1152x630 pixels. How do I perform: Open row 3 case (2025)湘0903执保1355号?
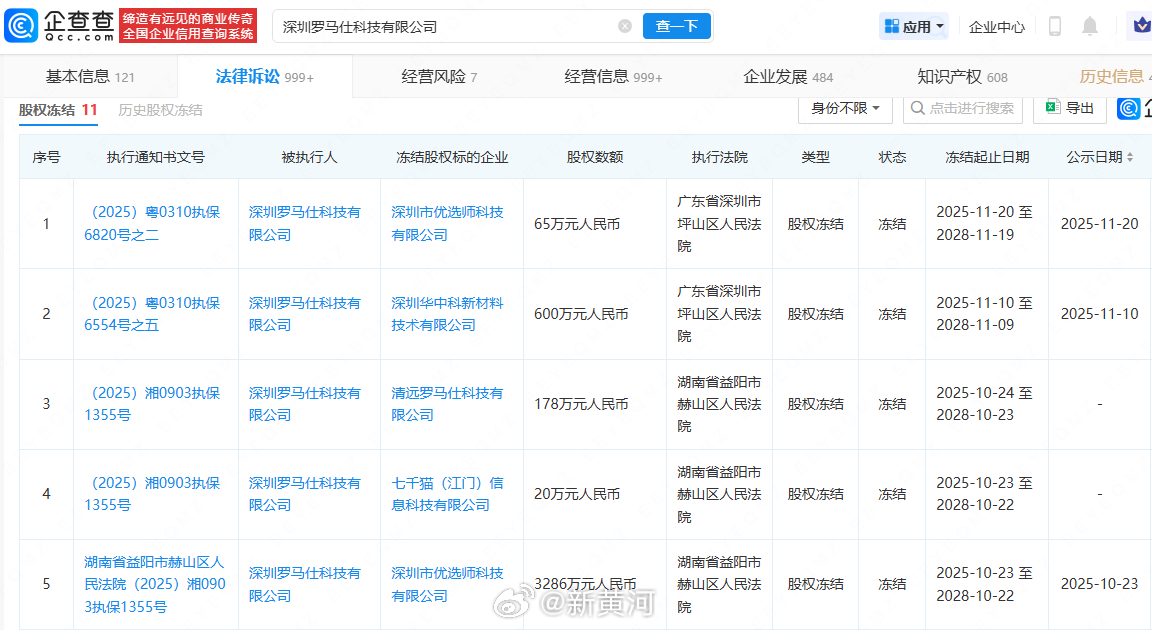point(152,404)
